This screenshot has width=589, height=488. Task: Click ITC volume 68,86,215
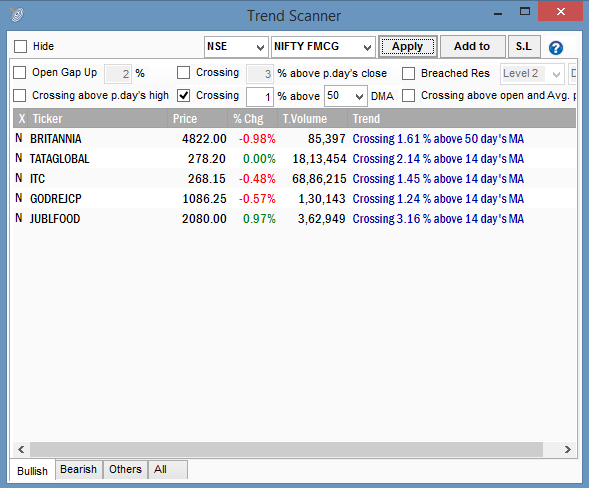[x=319, y=178]
